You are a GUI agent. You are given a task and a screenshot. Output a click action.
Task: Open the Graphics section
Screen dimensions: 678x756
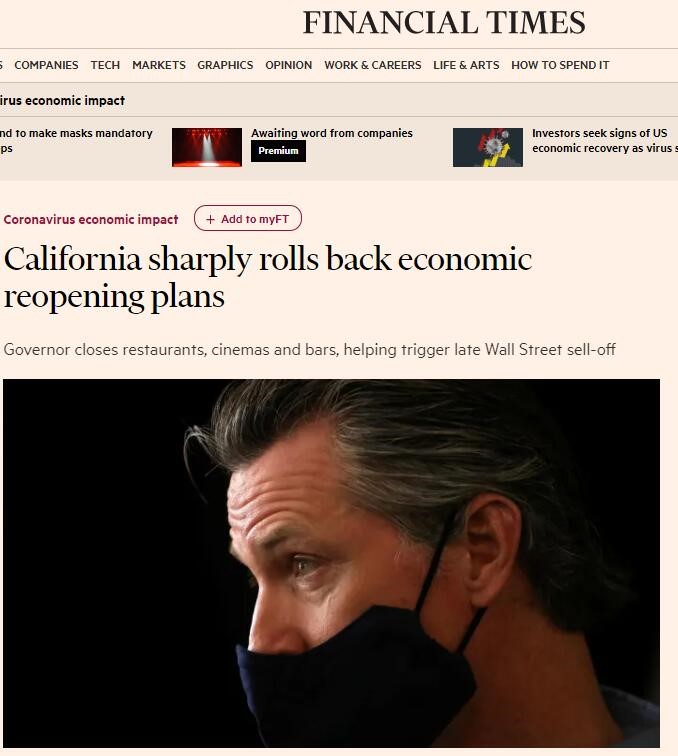pos(225,65)
